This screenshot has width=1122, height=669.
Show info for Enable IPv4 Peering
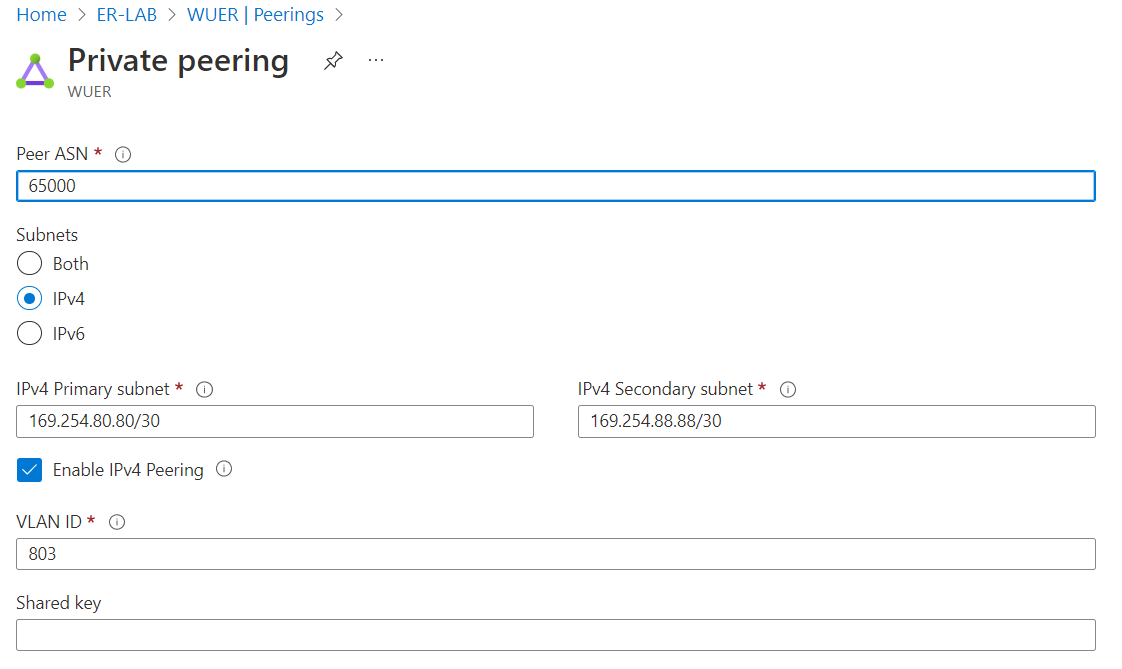tap(224, 469)
